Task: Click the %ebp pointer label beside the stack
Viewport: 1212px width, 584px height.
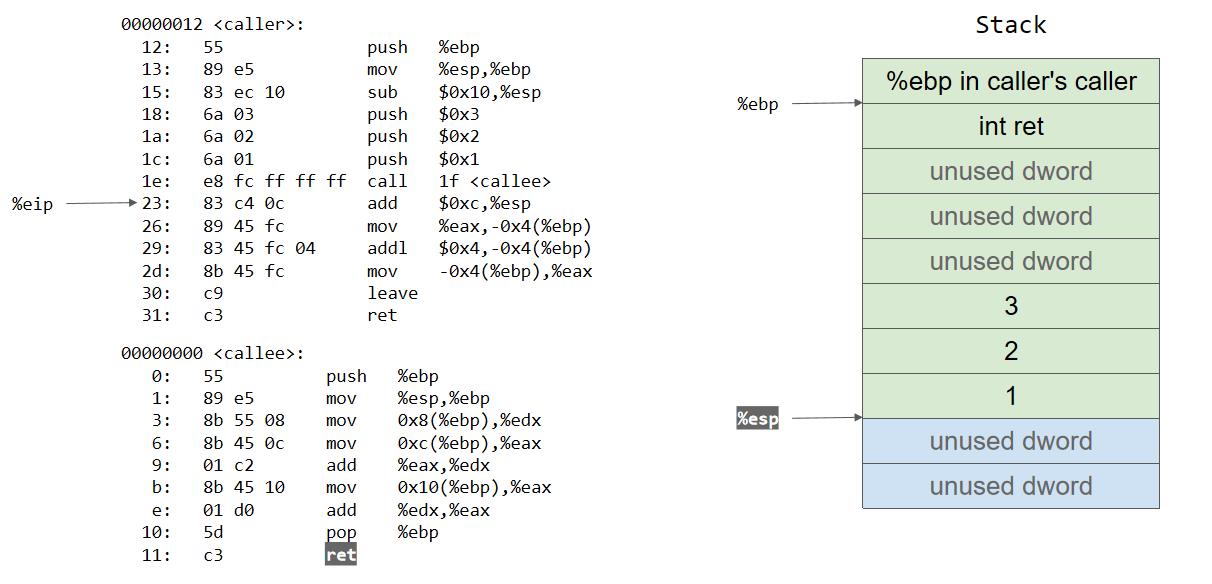Action: [757, 104]
